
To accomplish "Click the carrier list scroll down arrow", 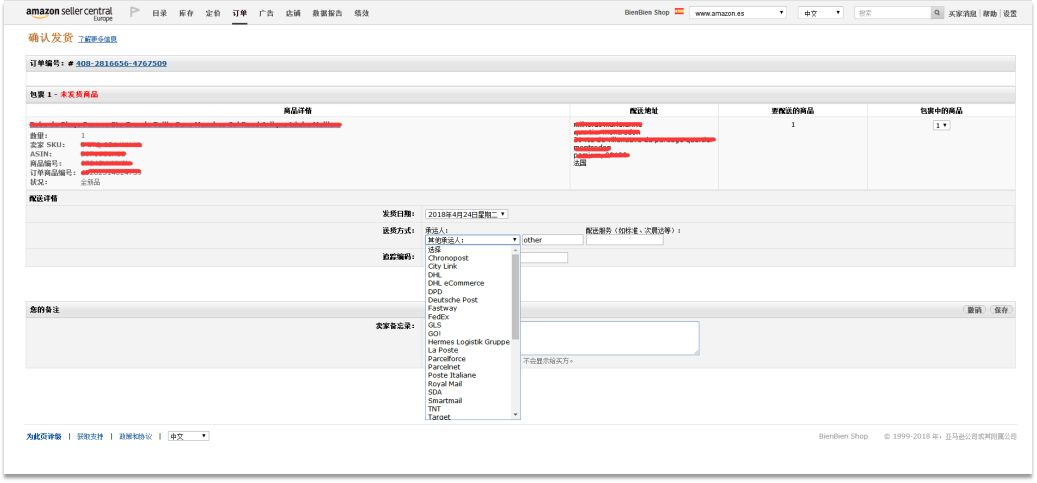I will tap(516, 415).
